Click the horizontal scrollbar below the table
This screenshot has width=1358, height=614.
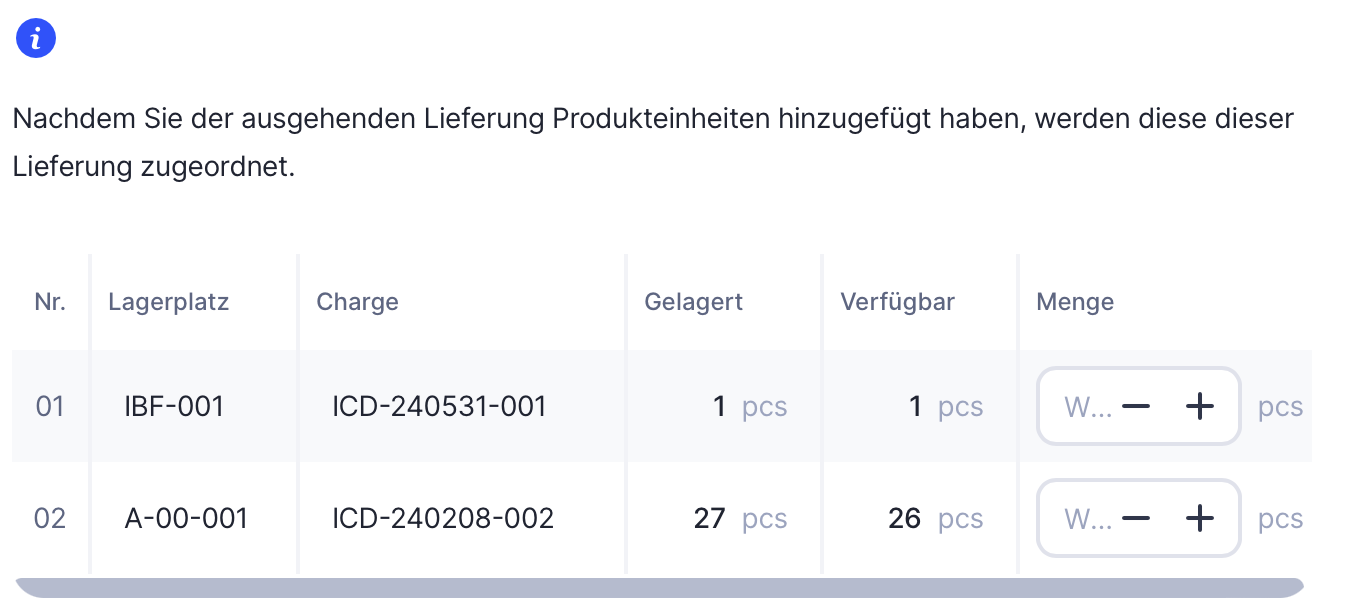[660, 587]
